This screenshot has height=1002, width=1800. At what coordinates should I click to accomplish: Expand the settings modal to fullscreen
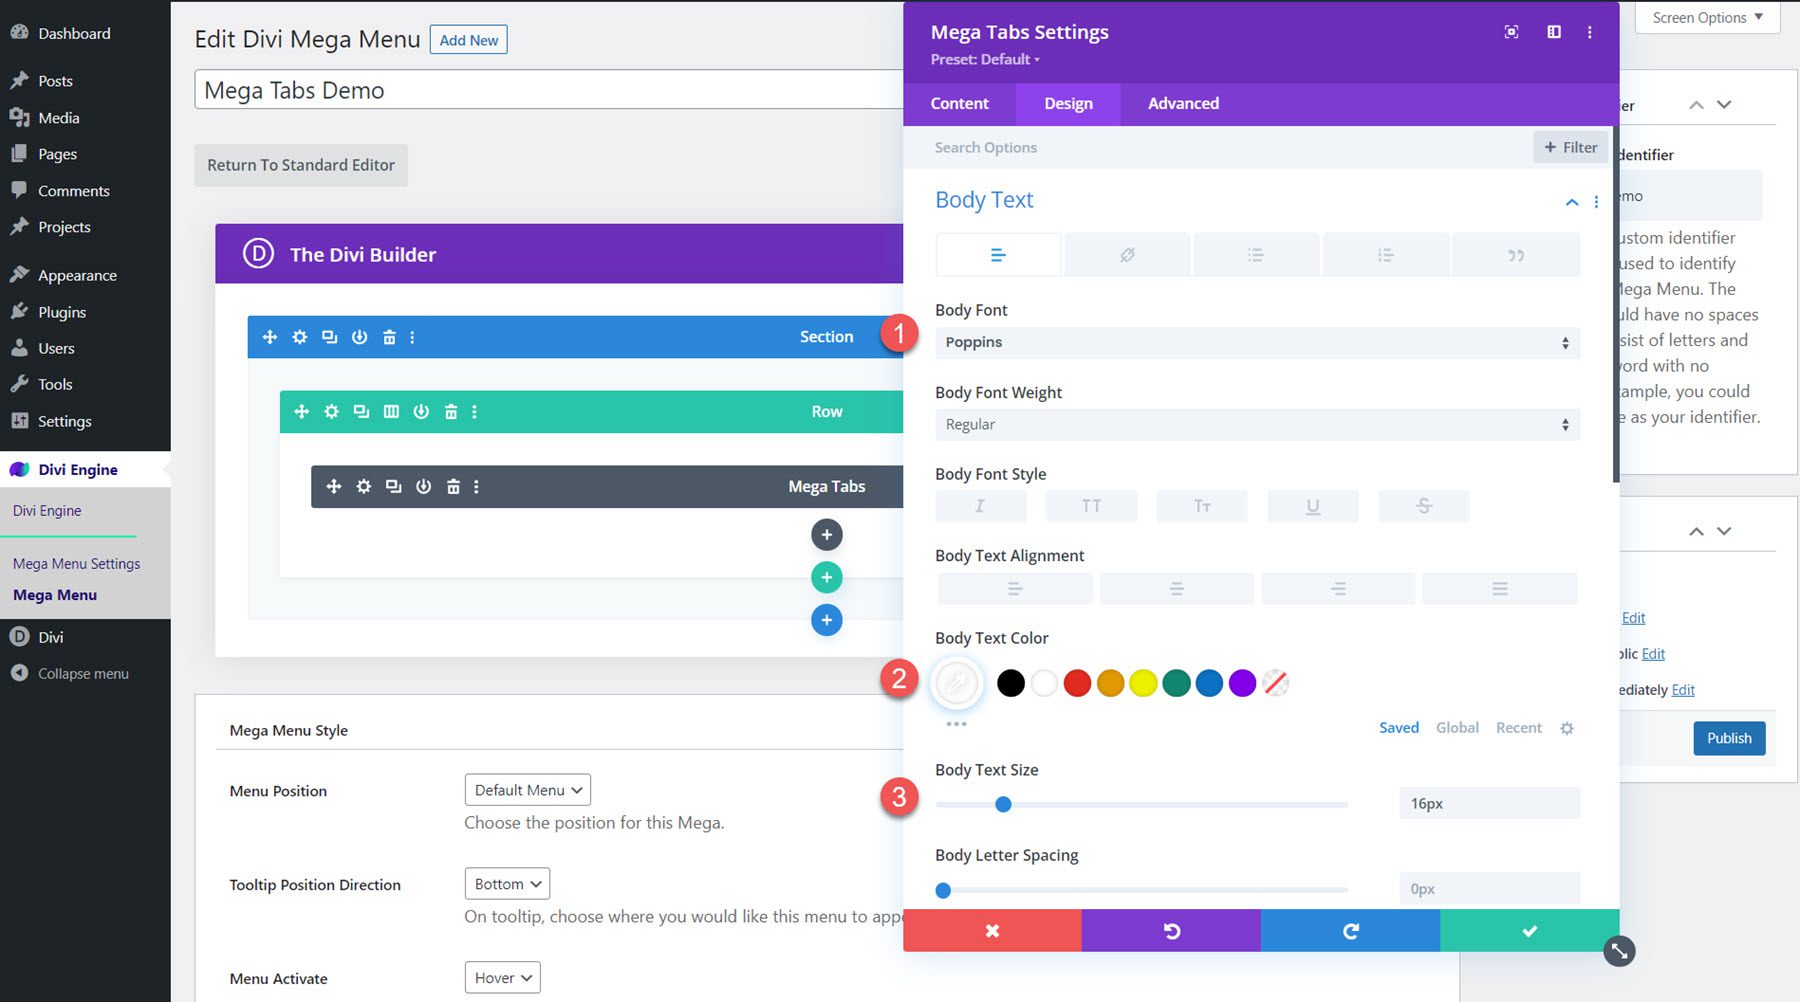pyautogui.click(x=1512, y=32)
